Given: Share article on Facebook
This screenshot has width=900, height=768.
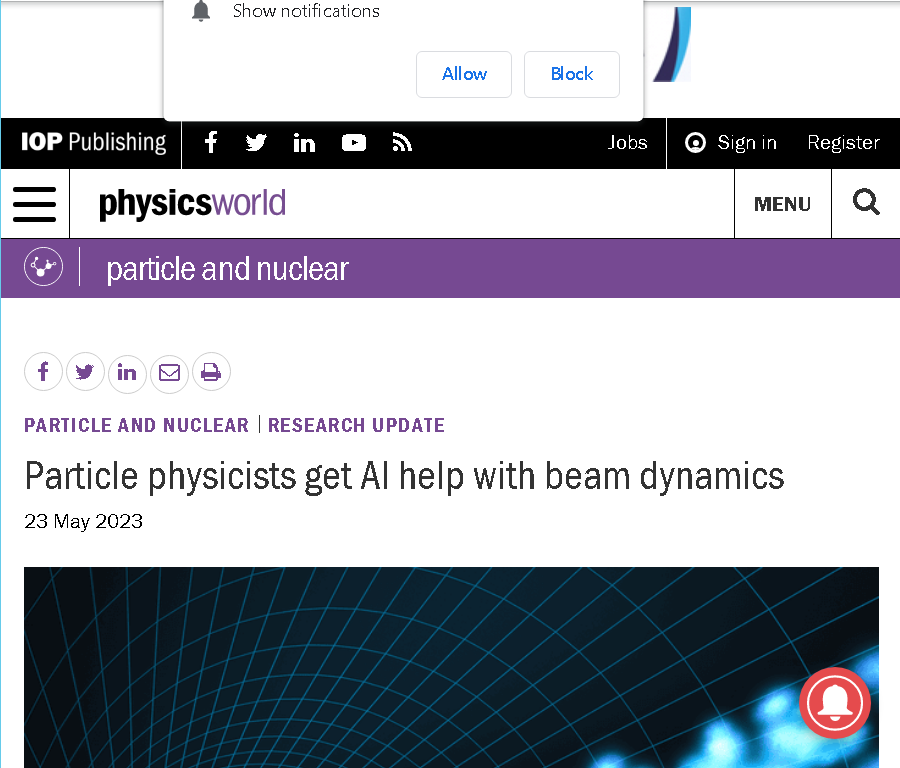Looking at the screenshot, I should 43,372.
